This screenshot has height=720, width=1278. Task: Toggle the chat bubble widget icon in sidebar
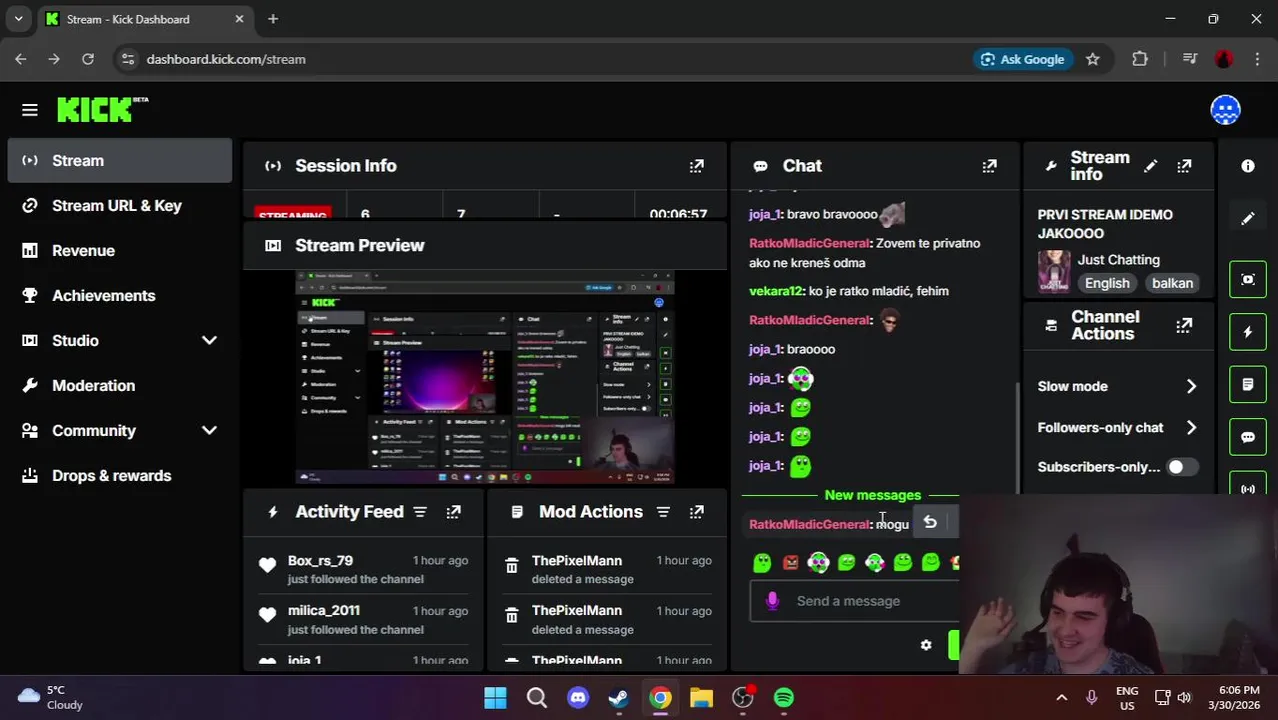pyautogui.click(x=1248, y=437)
